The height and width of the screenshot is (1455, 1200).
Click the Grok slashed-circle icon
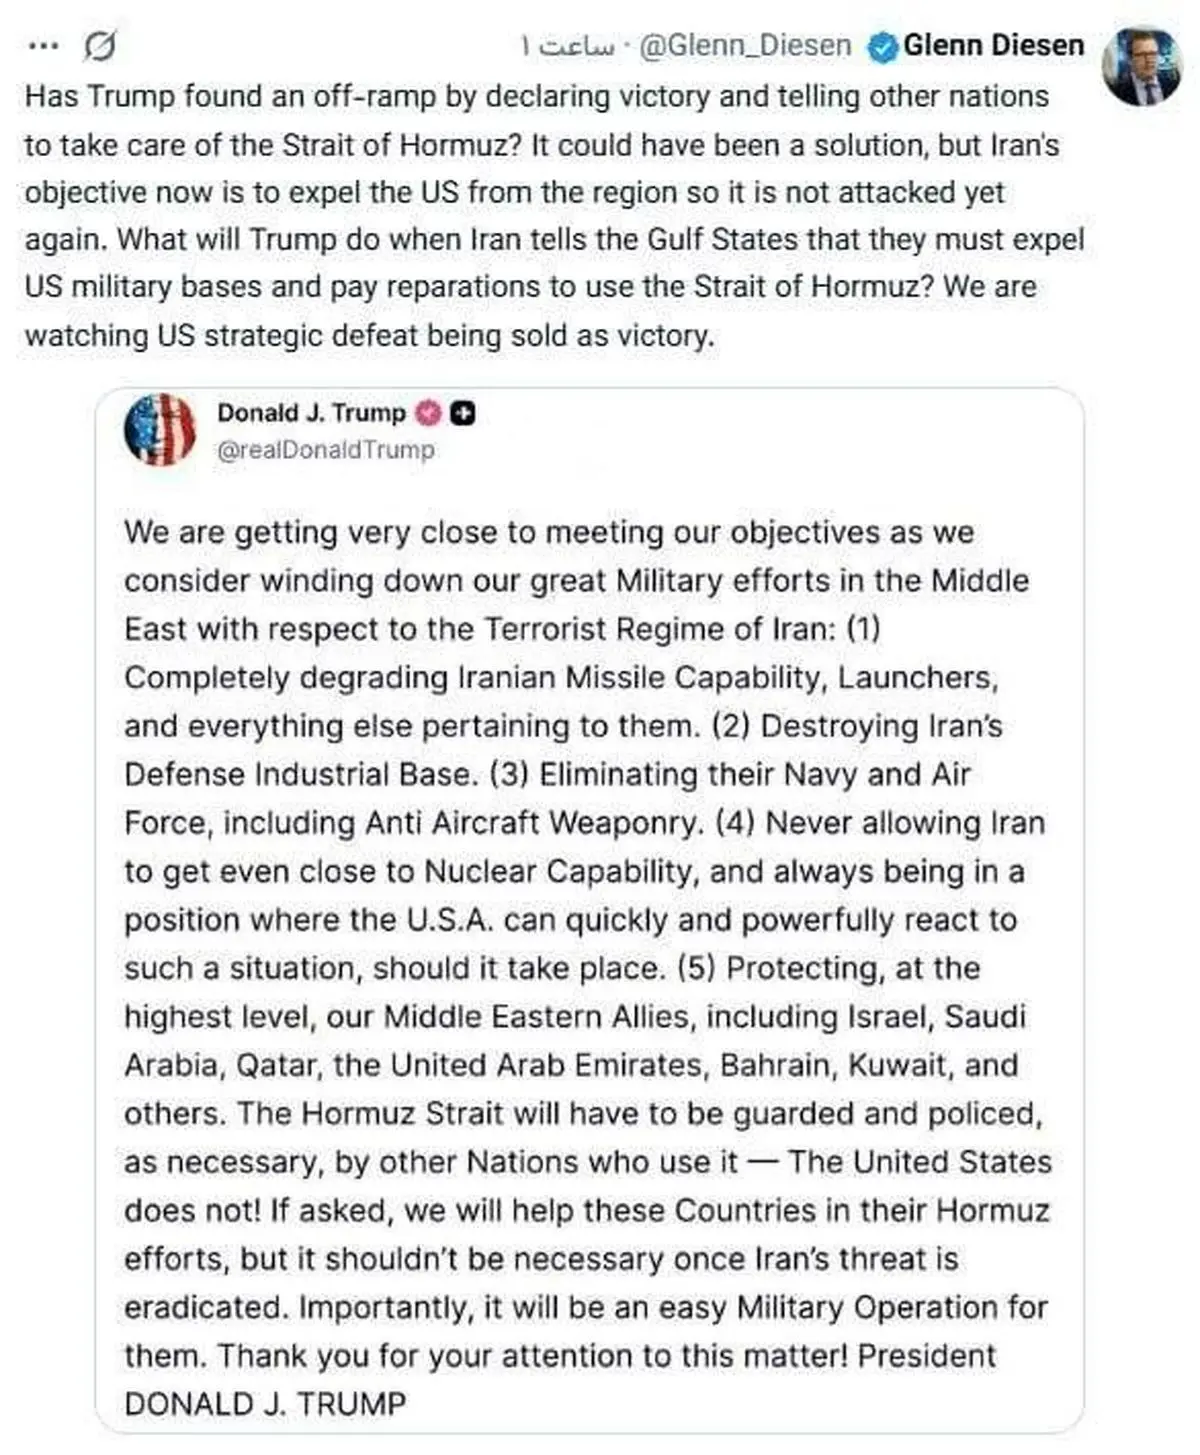(x=100, y=46)
